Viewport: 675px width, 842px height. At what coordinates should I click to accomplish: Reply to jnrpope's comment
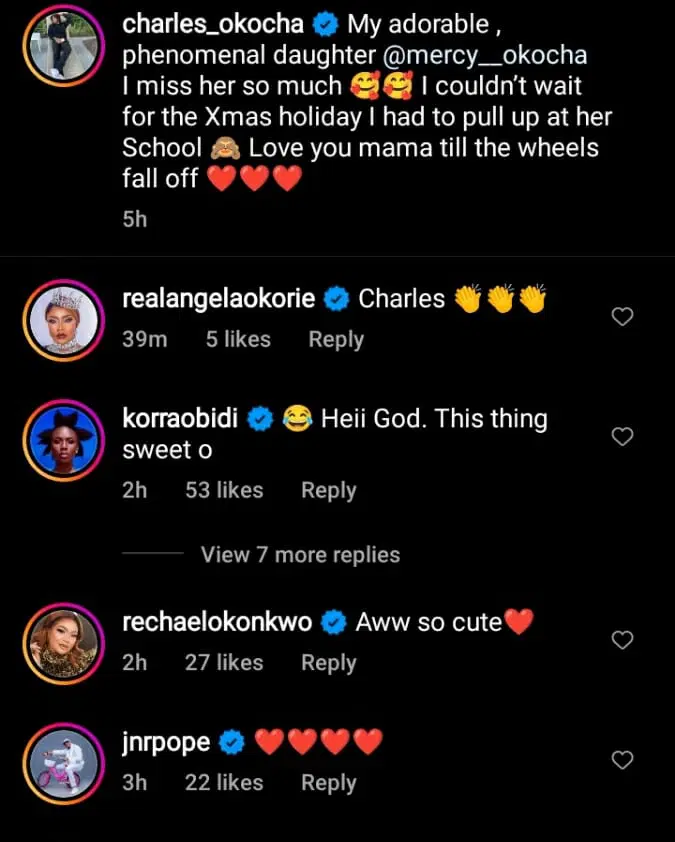(329, 783)
